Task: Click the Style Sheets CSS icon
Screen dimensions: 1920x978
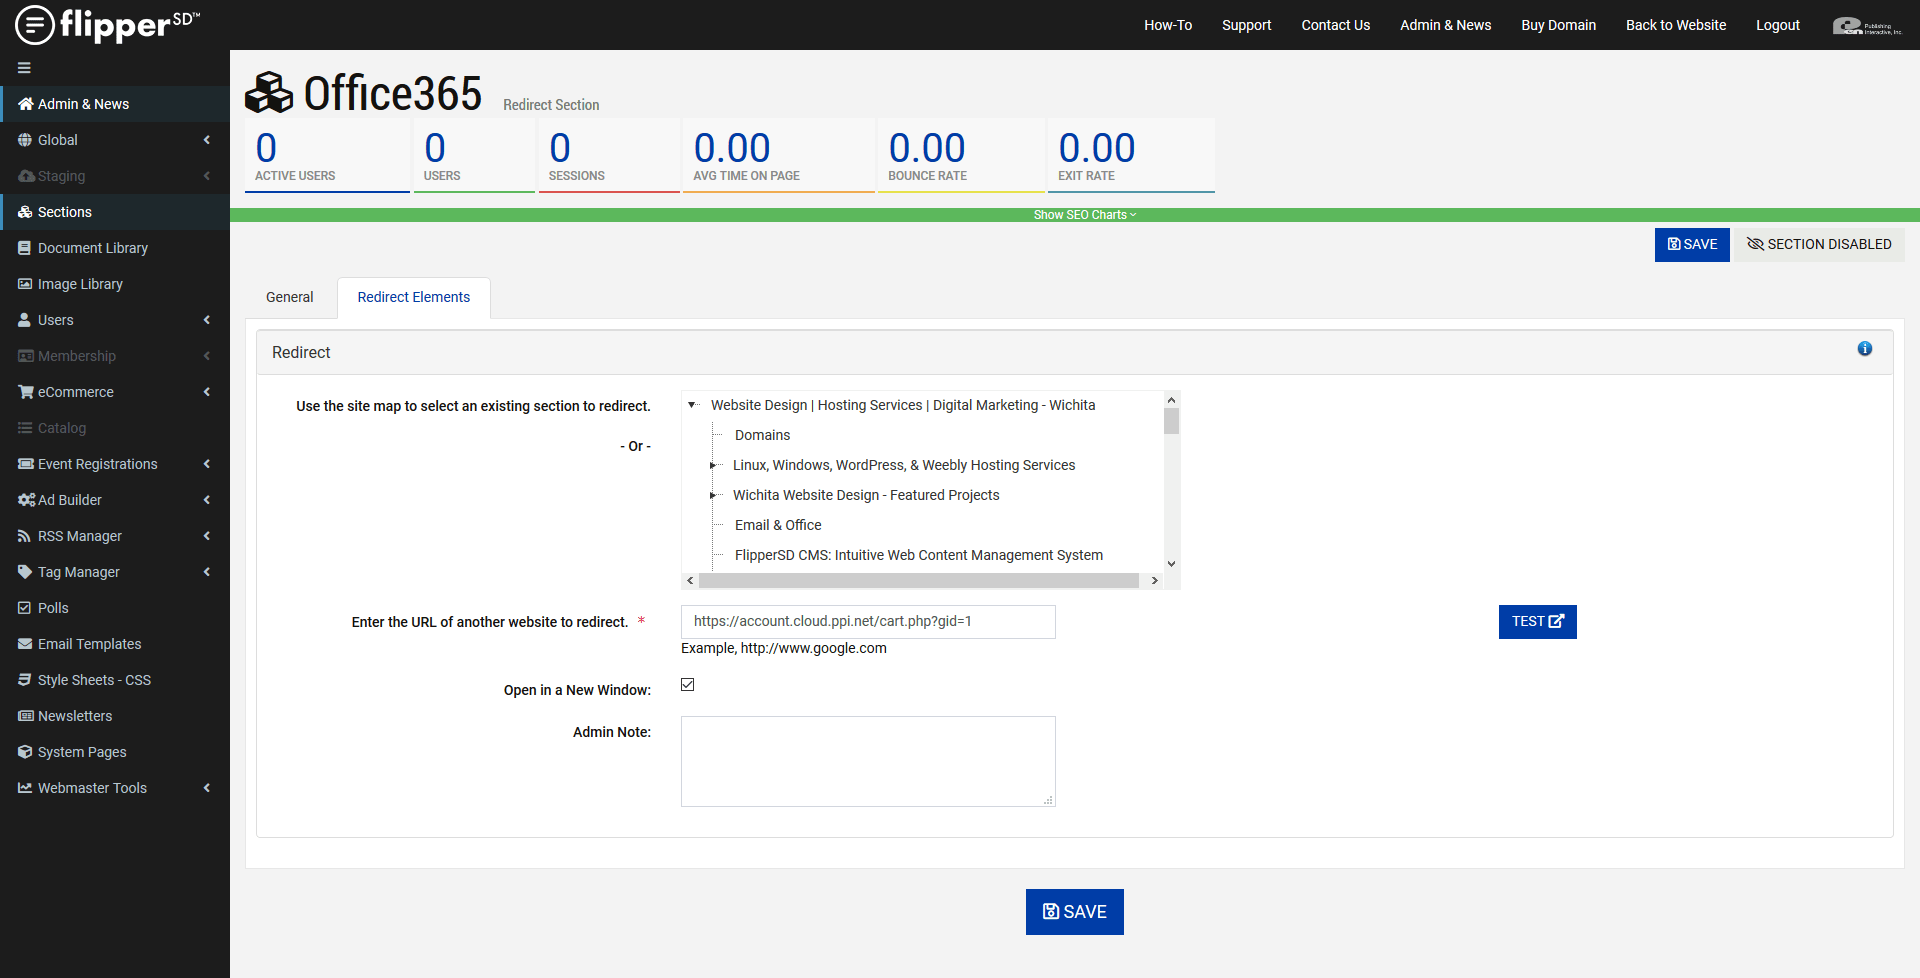Action: point(25,680)
